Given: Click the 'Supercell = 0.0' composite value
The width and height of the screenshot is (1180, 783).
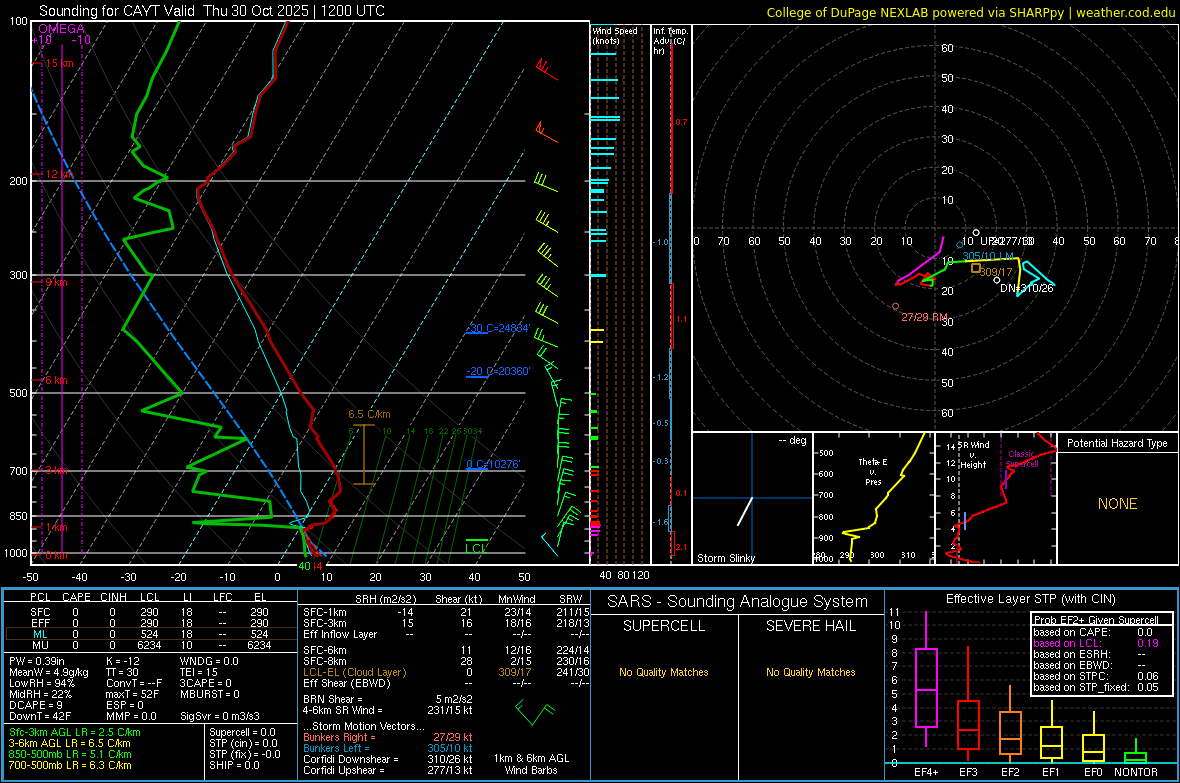Looking at the screenshot, I should tap(242, 732).
